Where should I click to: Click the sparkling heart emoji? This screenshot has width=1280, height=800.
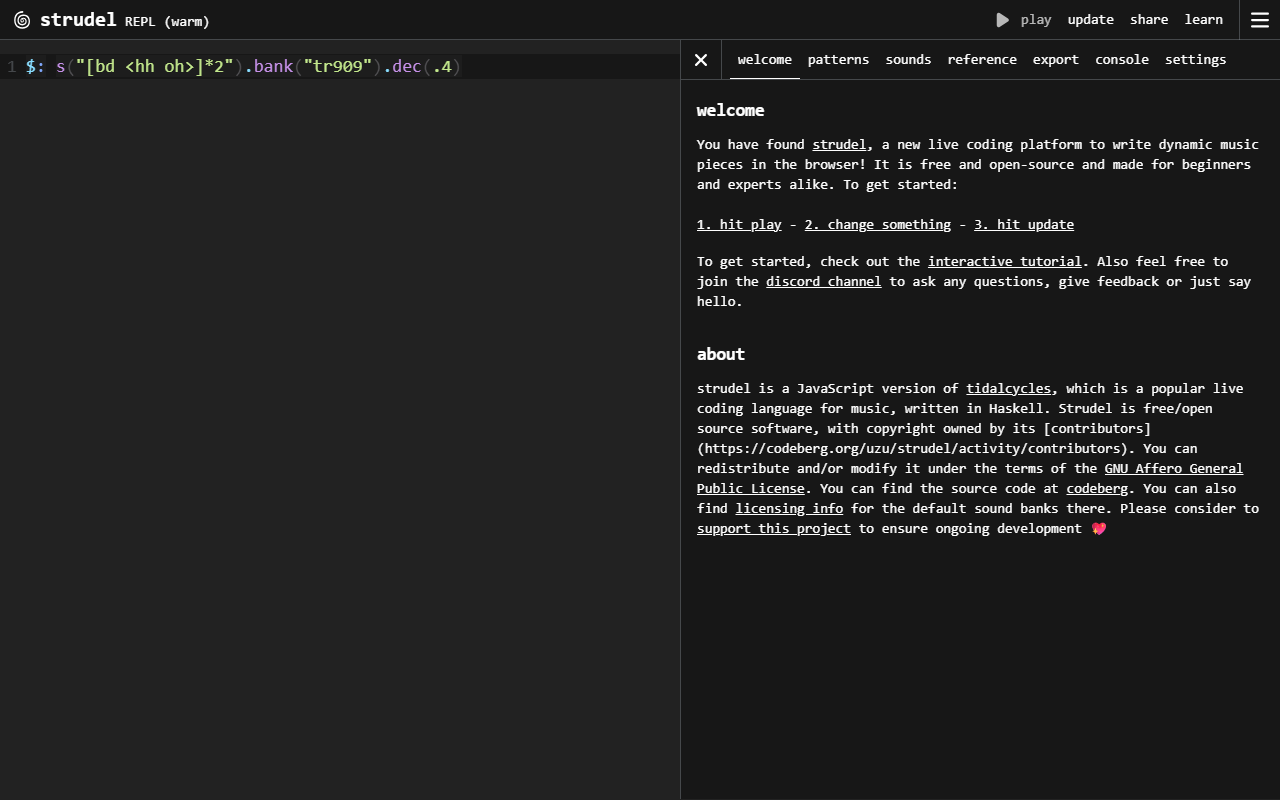click(x=1099, y=529)
